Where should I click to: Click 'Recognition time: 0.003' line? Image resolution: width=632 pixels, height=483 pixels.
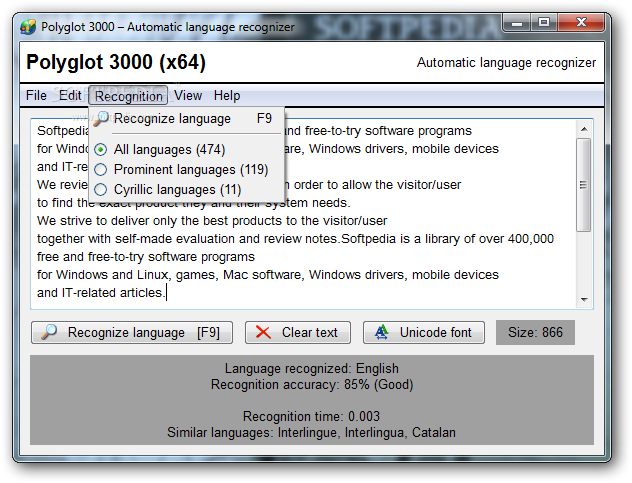(311, 416)
